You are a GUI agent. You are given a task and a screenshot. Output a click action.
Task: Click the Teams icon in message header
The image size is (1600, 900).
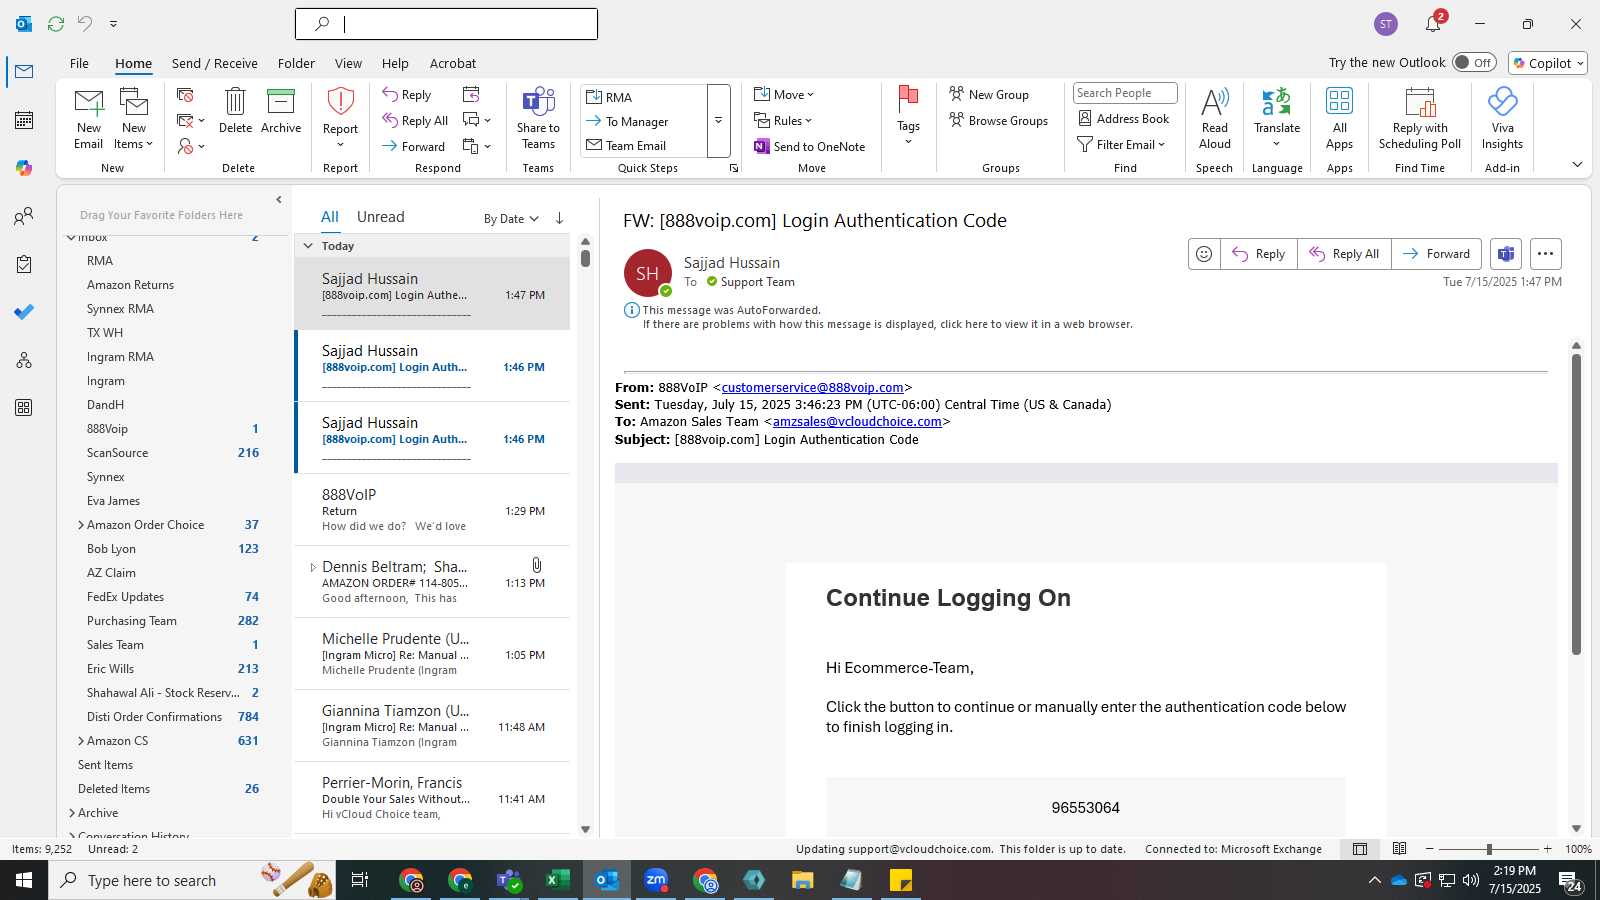[1506, 254]
